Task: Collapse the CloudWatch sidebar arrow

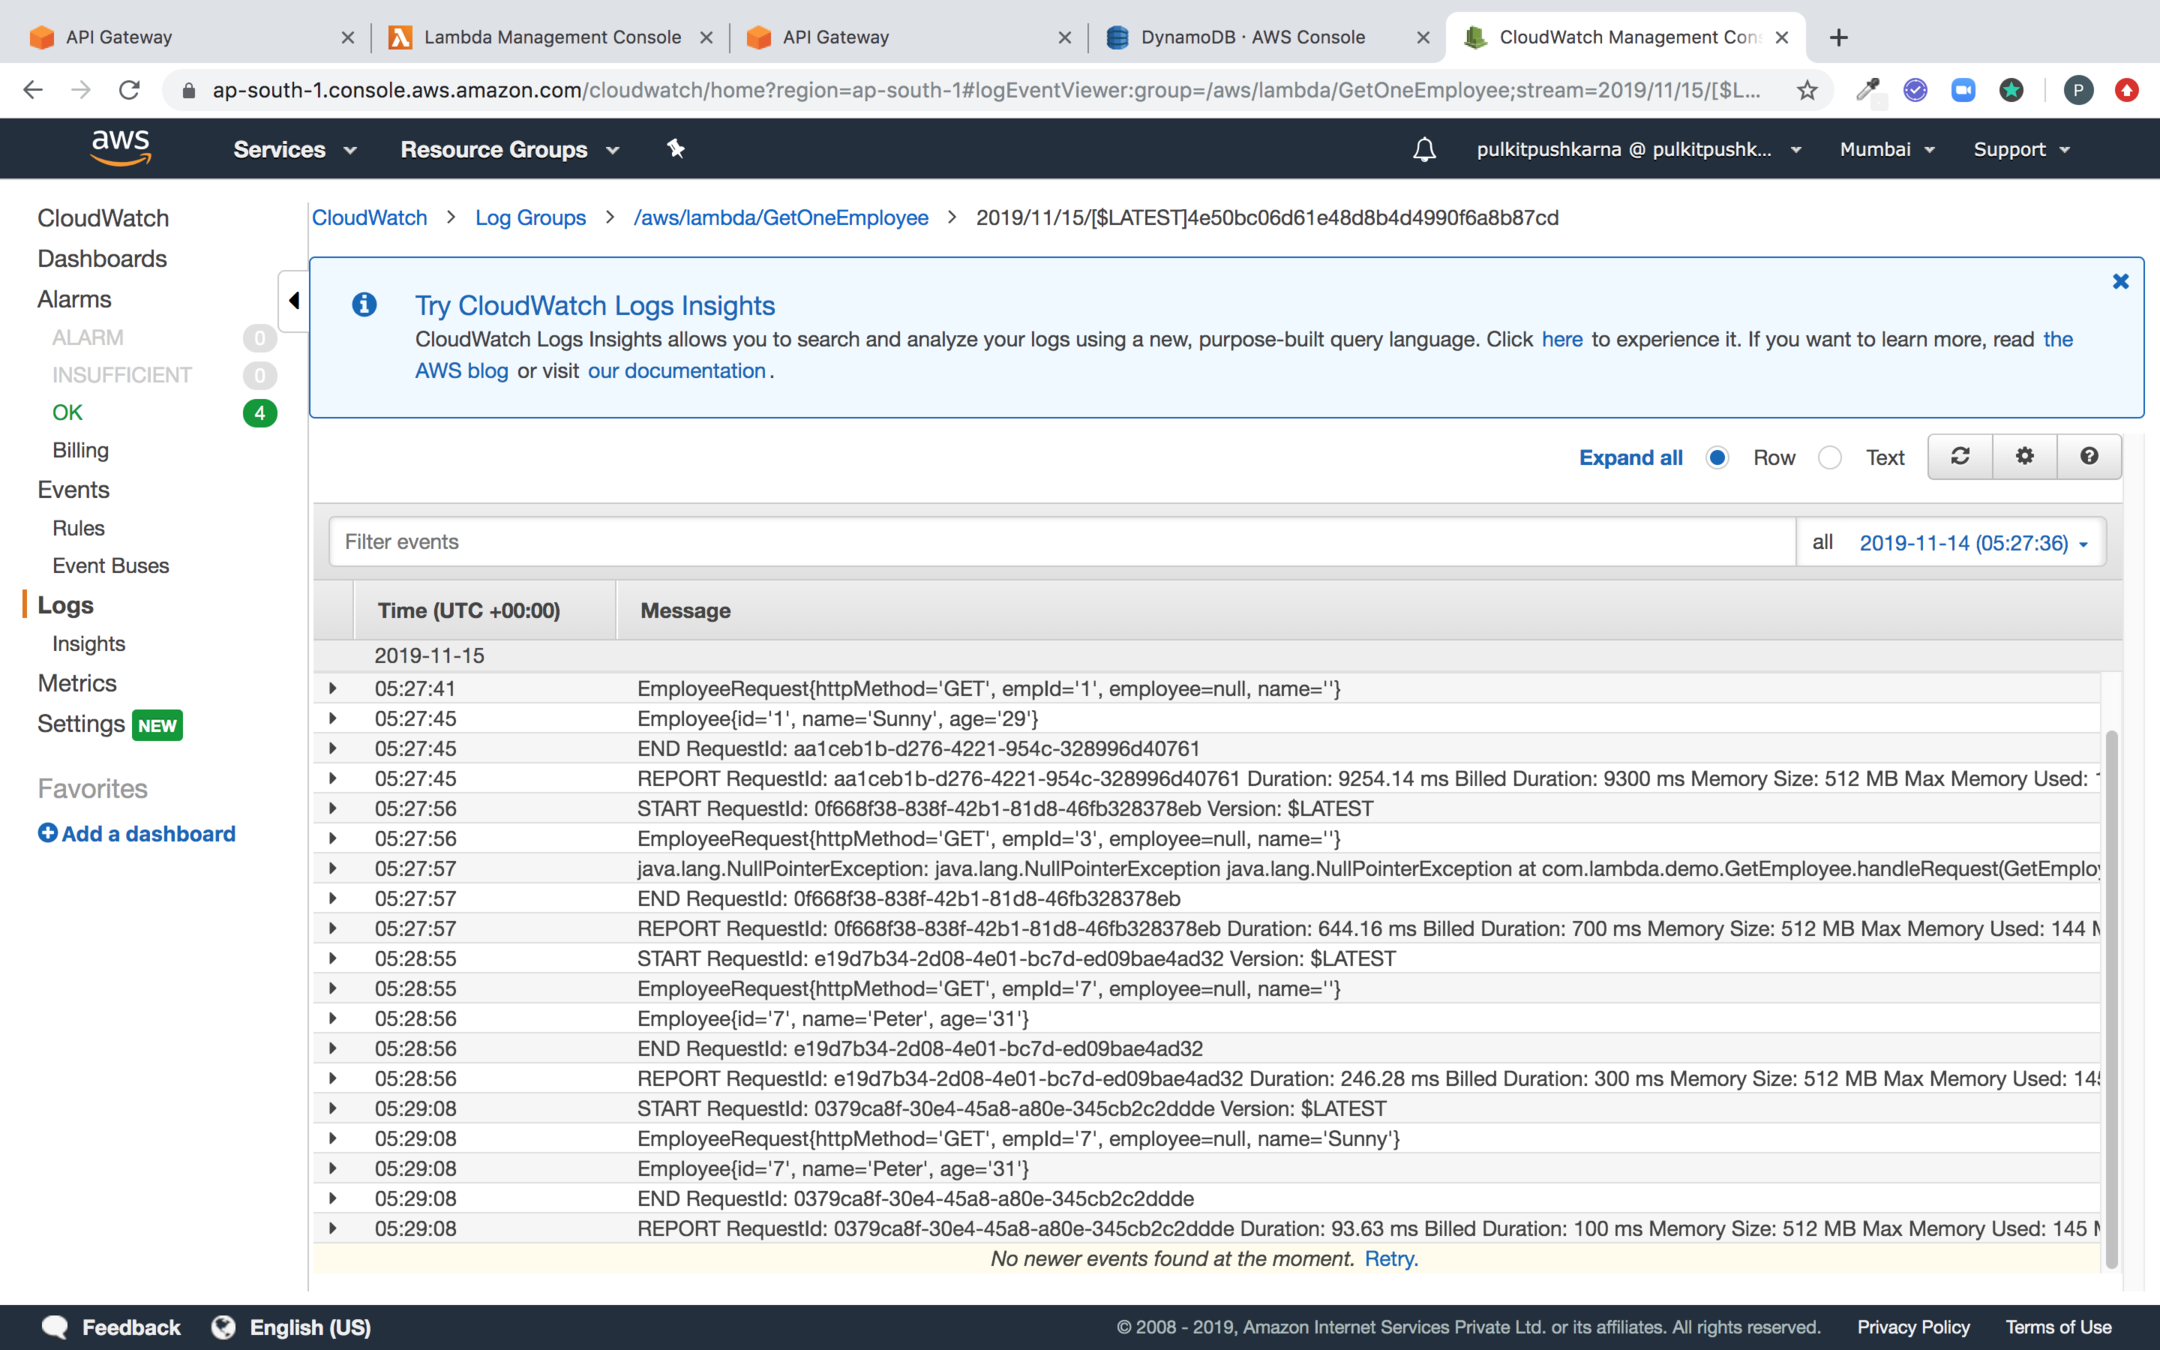Action: (293, 300)
